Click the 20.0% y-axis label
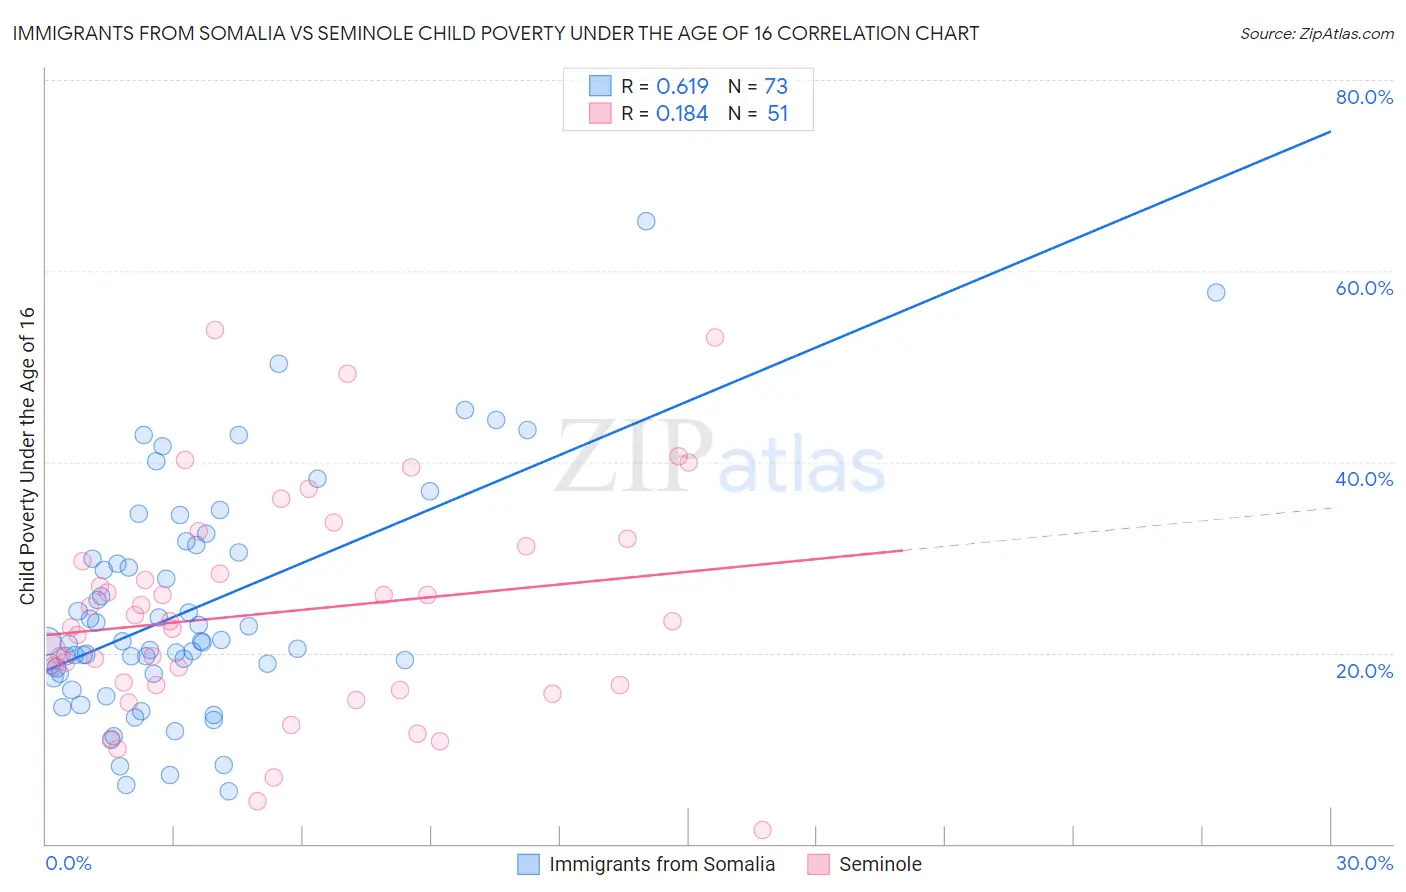The width and height of the screenshot is (1406, 892). pos(1364,670)
